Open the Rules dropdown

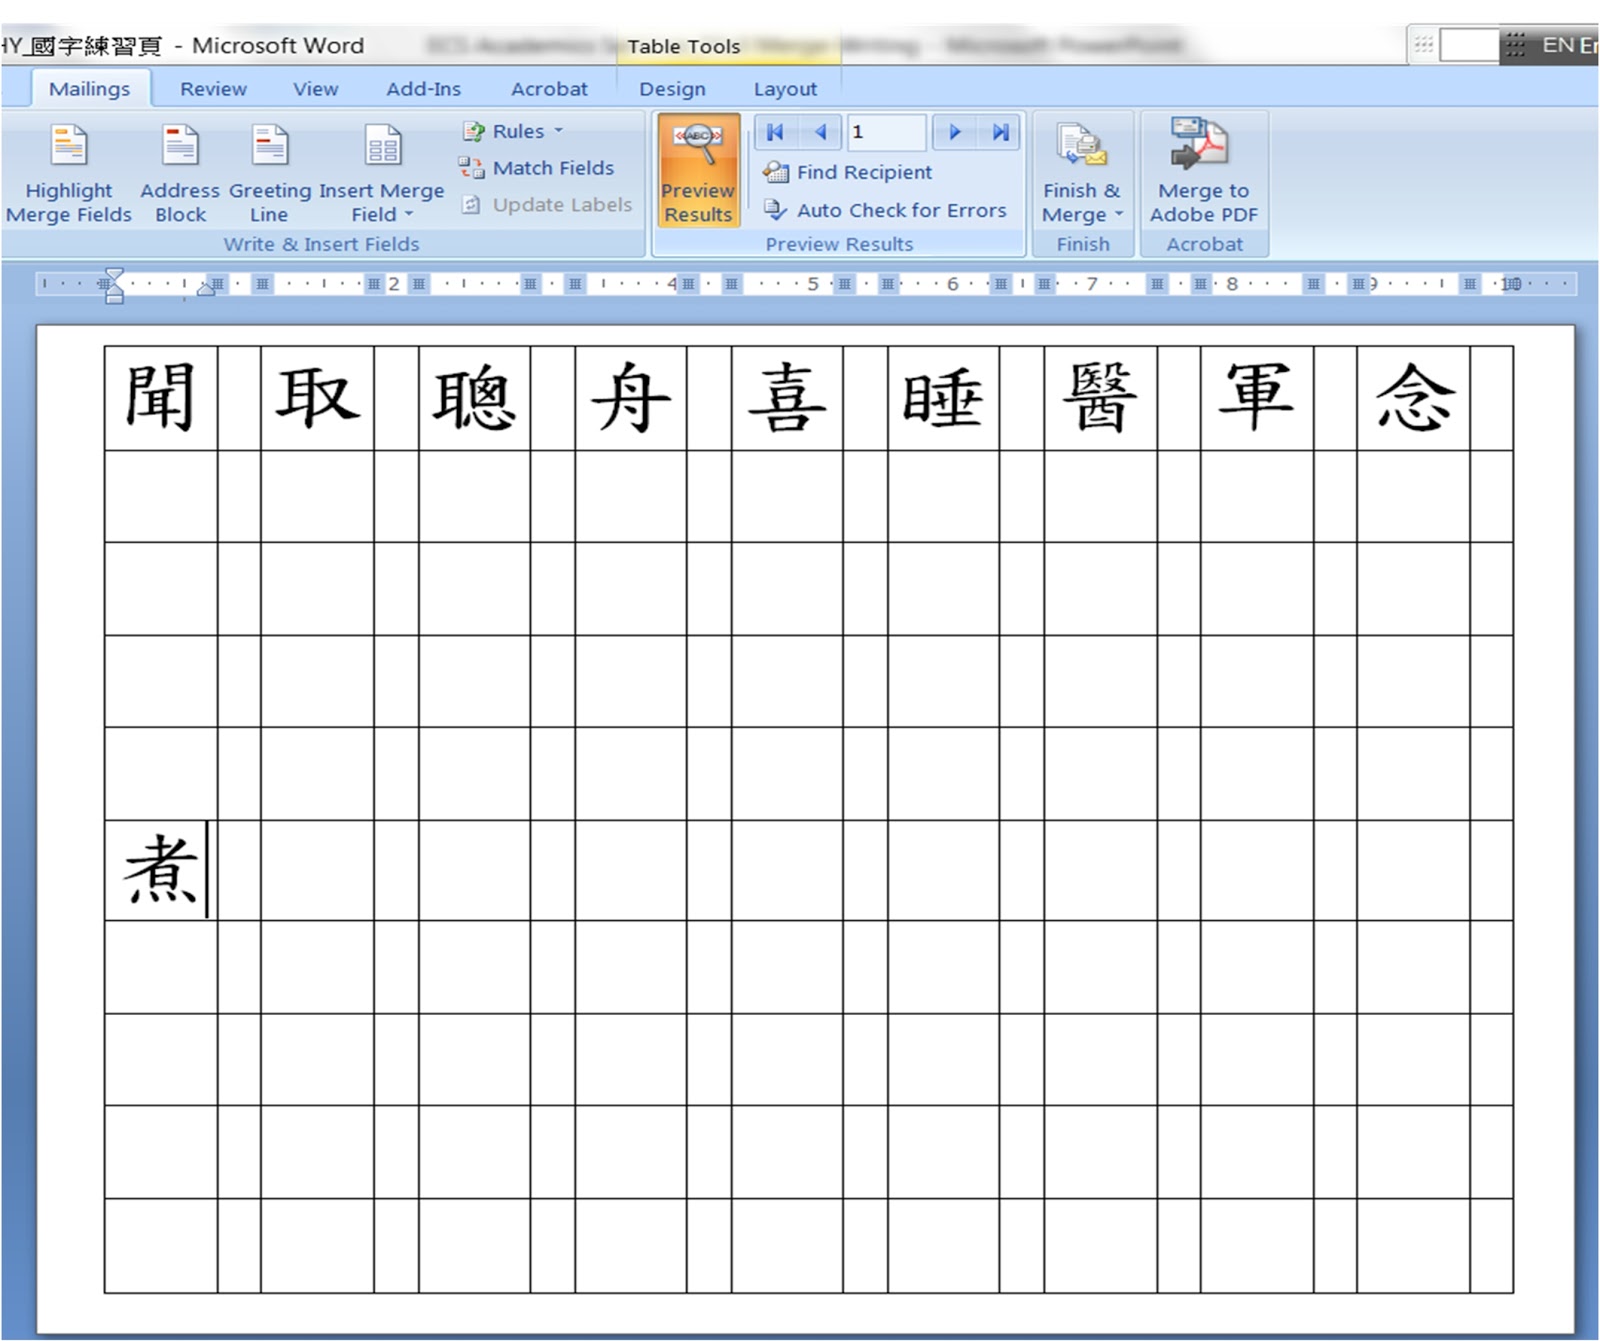pos(514,131)
